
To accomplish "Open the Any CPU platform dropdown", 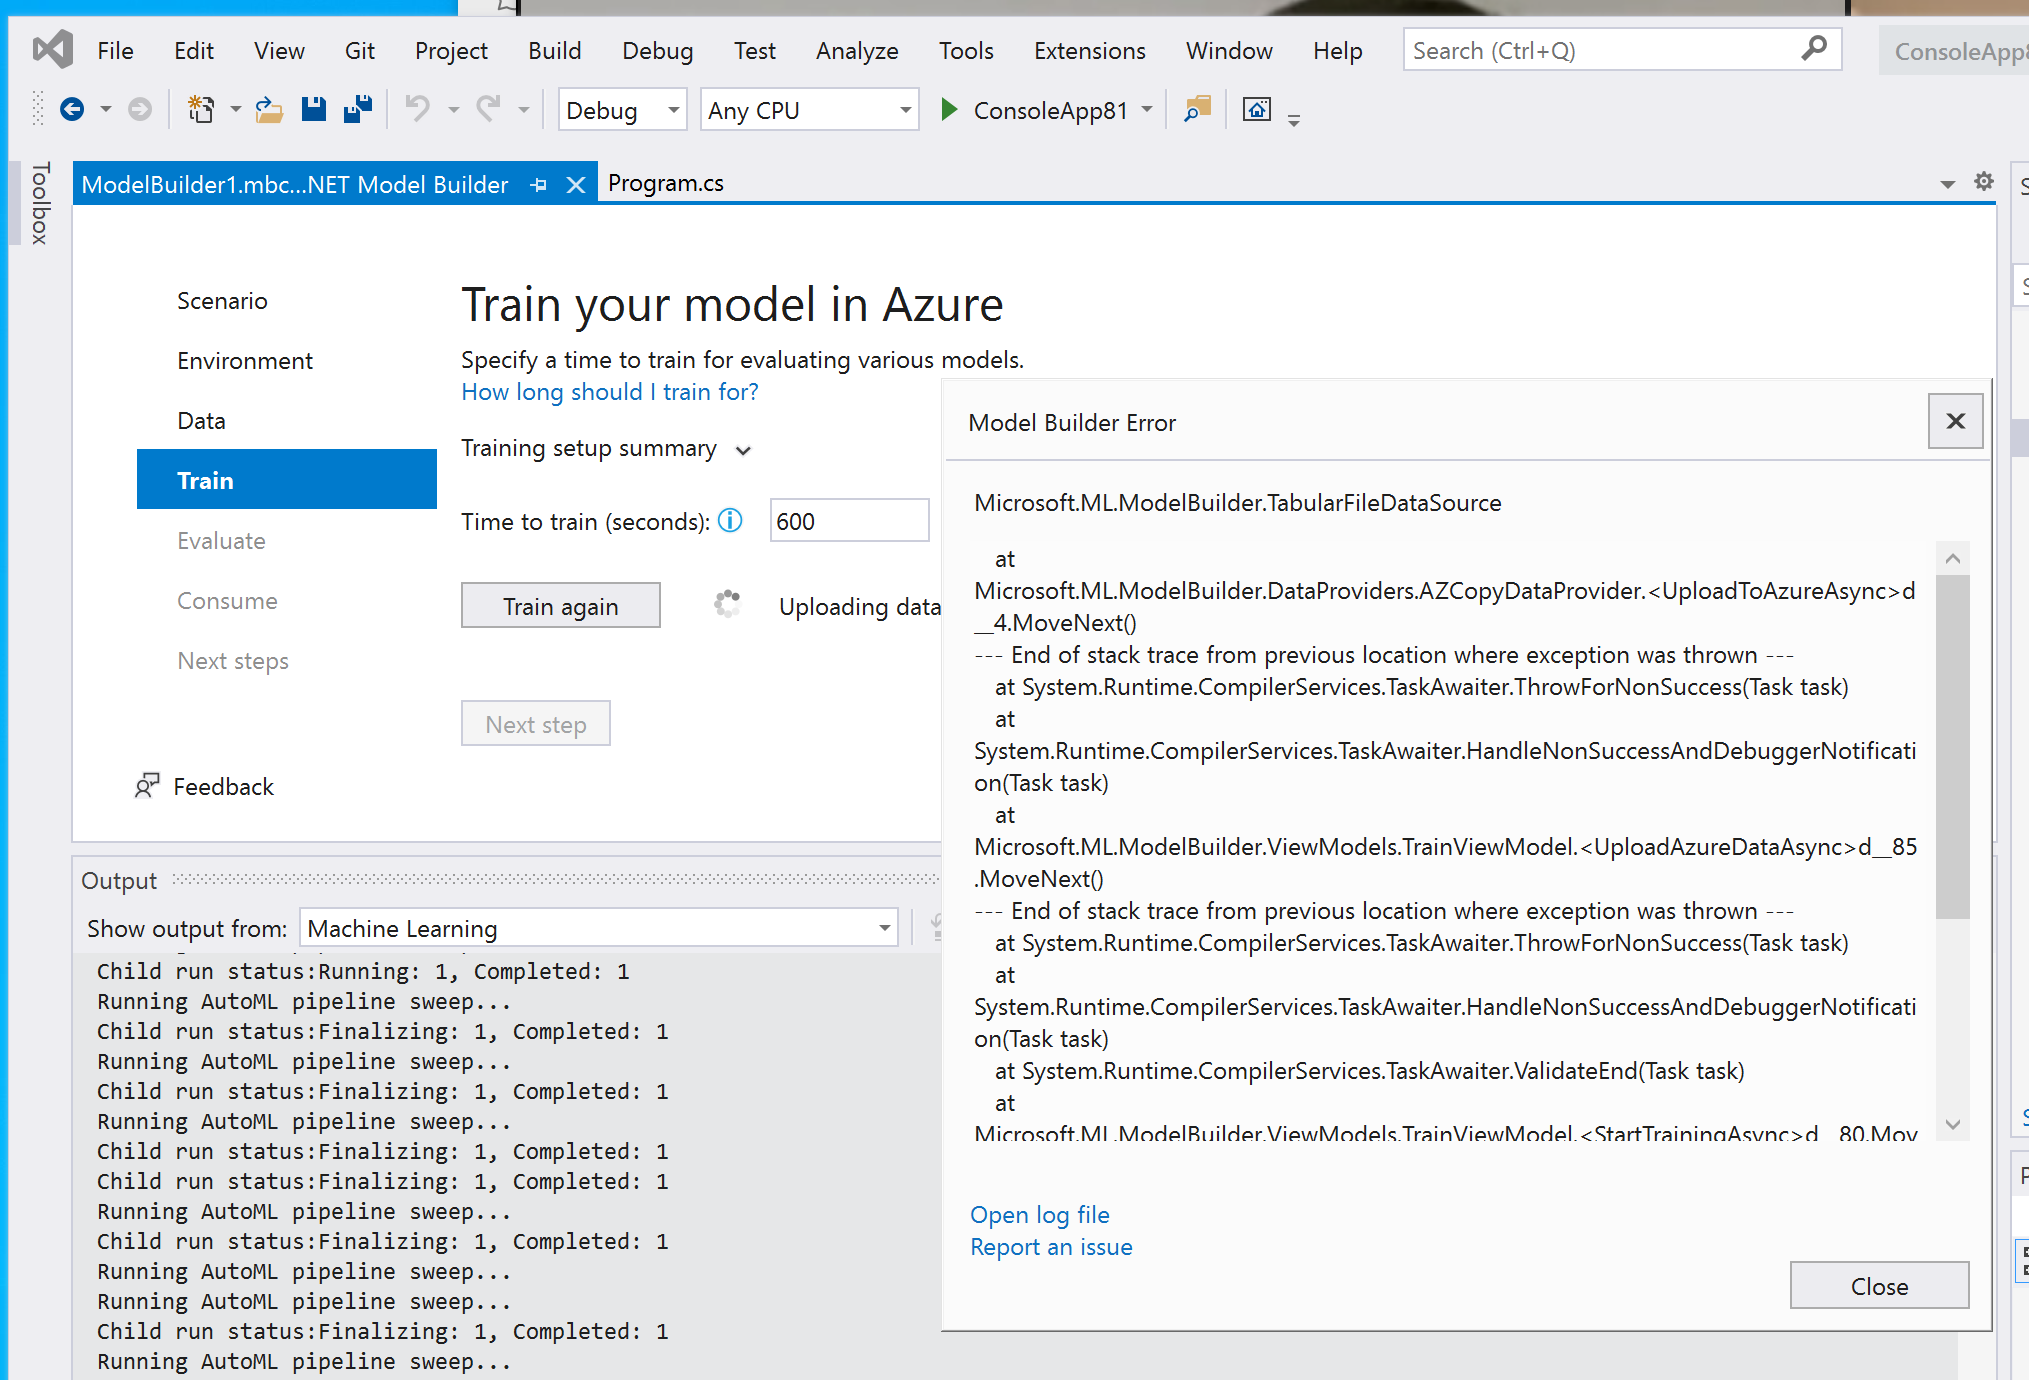I will [x=809, y=110].
